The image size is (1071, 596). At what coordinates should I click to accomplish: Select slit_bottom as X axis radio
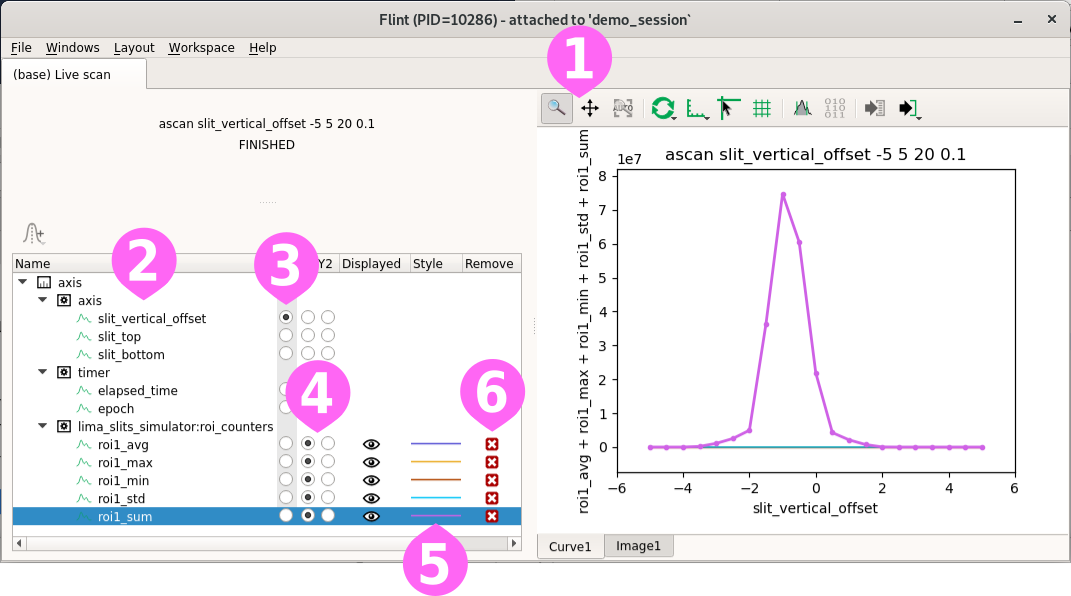coord(286,353)
